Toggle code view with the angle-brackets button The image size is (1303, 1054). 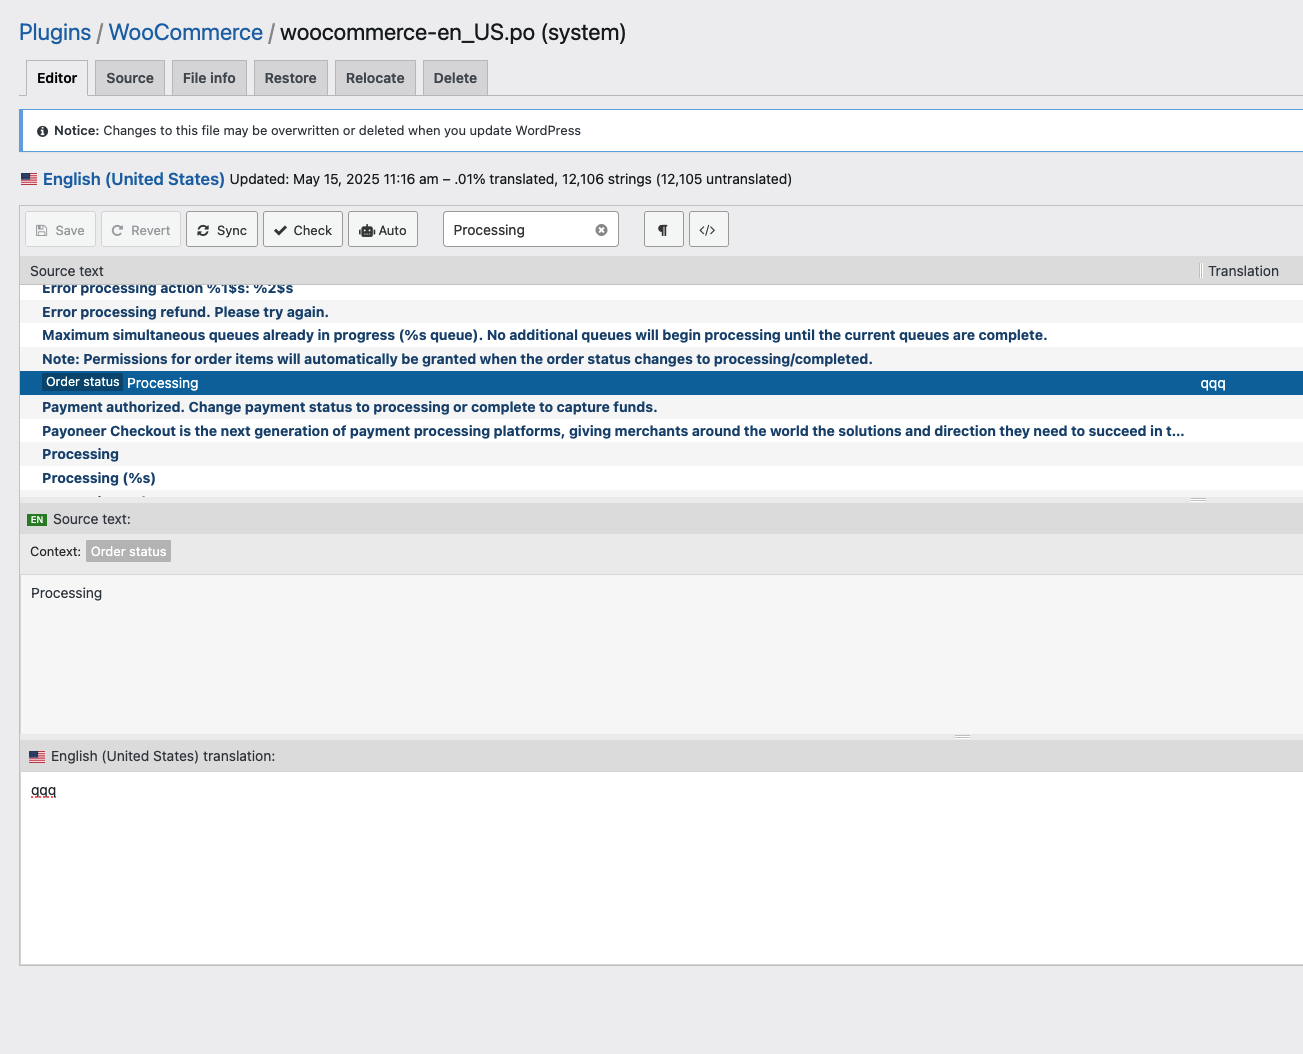click(x=708, y=230)
